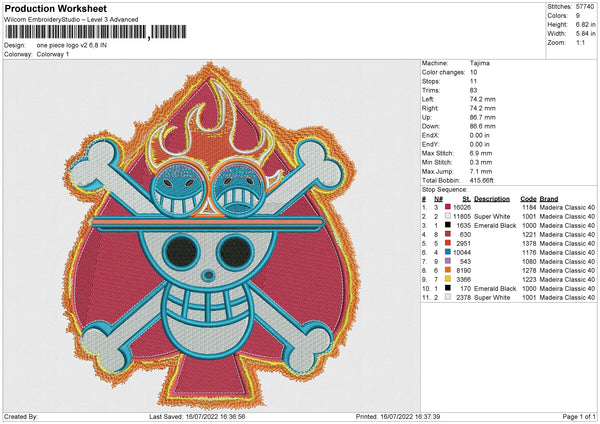Click the Min Stitch value '0.3 mm'
The image size is (600, 424).
481,162
